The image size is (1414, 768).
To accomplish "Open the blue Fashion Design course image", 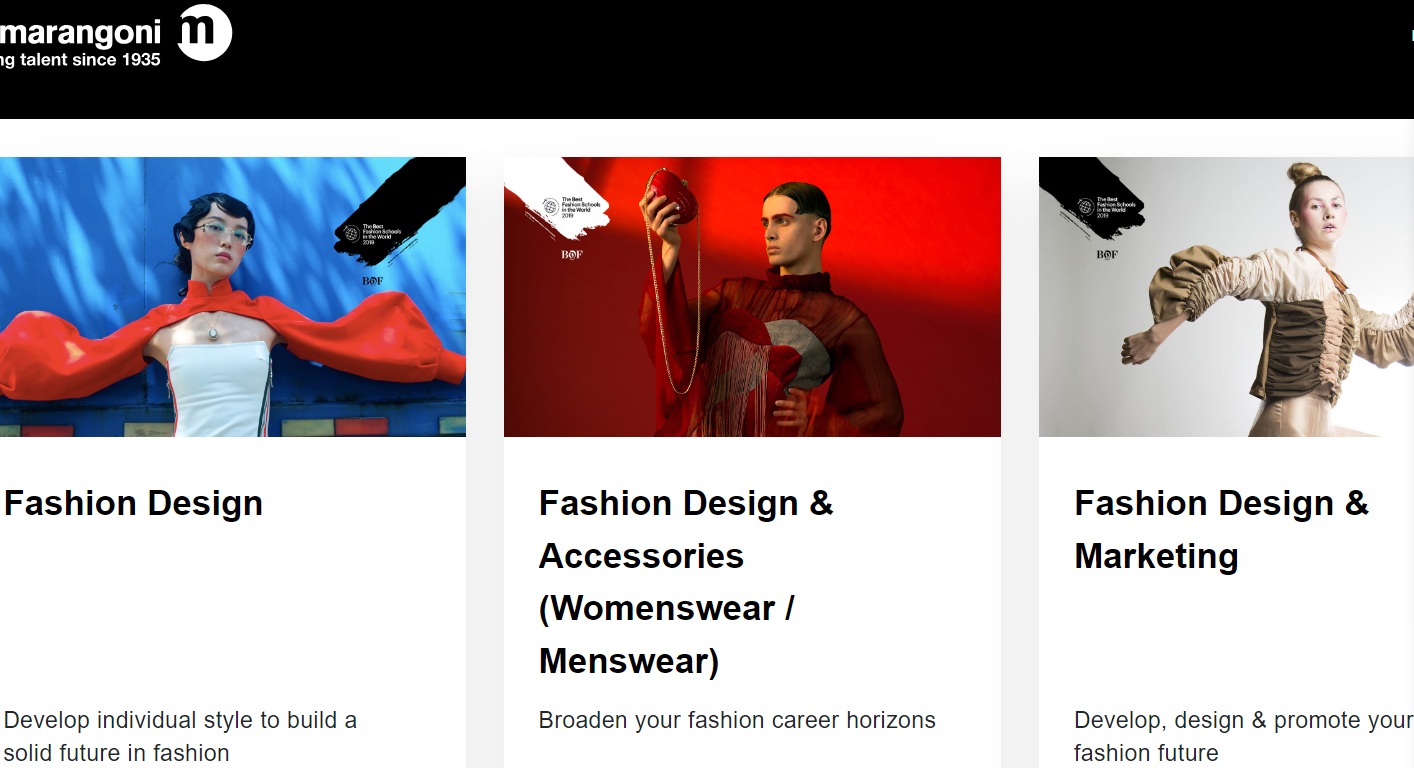I will point(233,297).
